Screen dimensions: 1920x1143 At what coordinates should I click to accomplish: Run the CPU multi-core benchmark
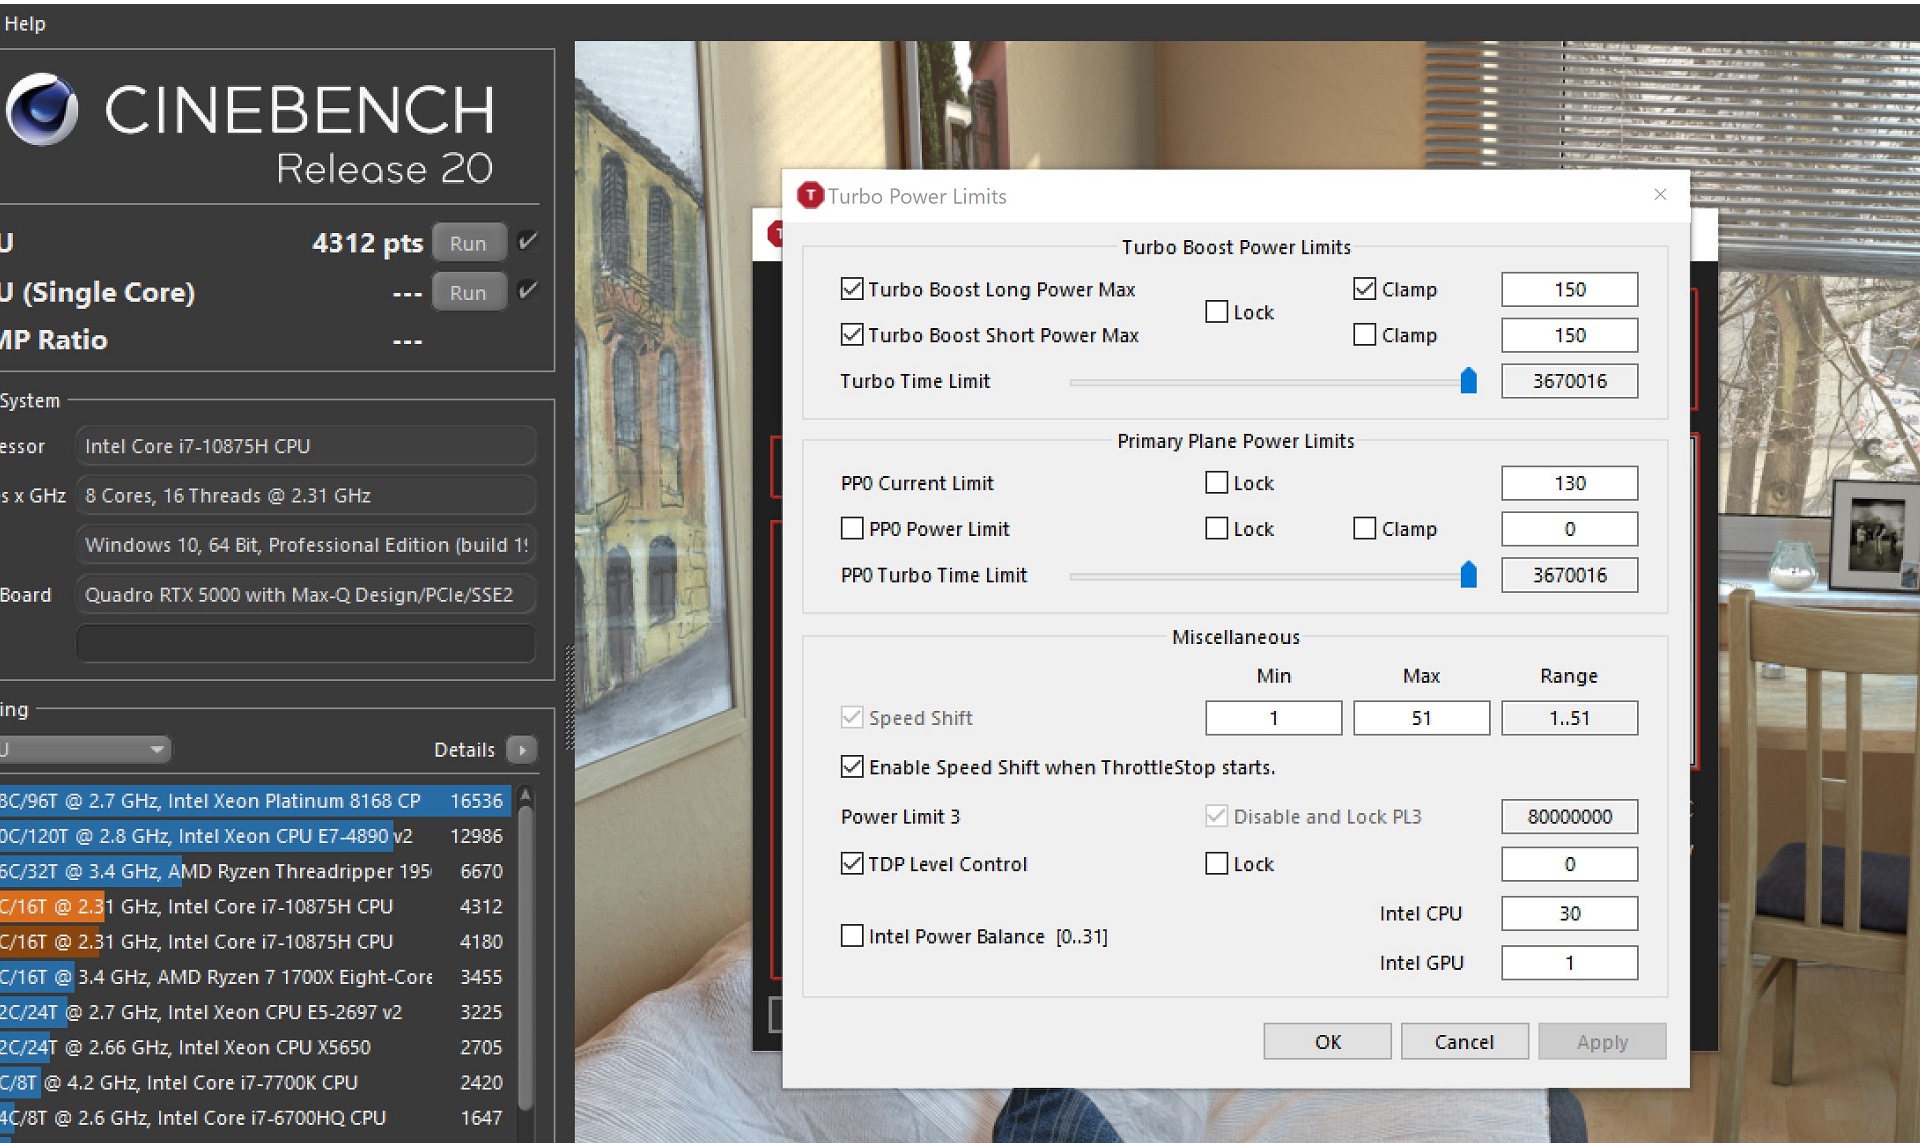click(x=468, y=243)
